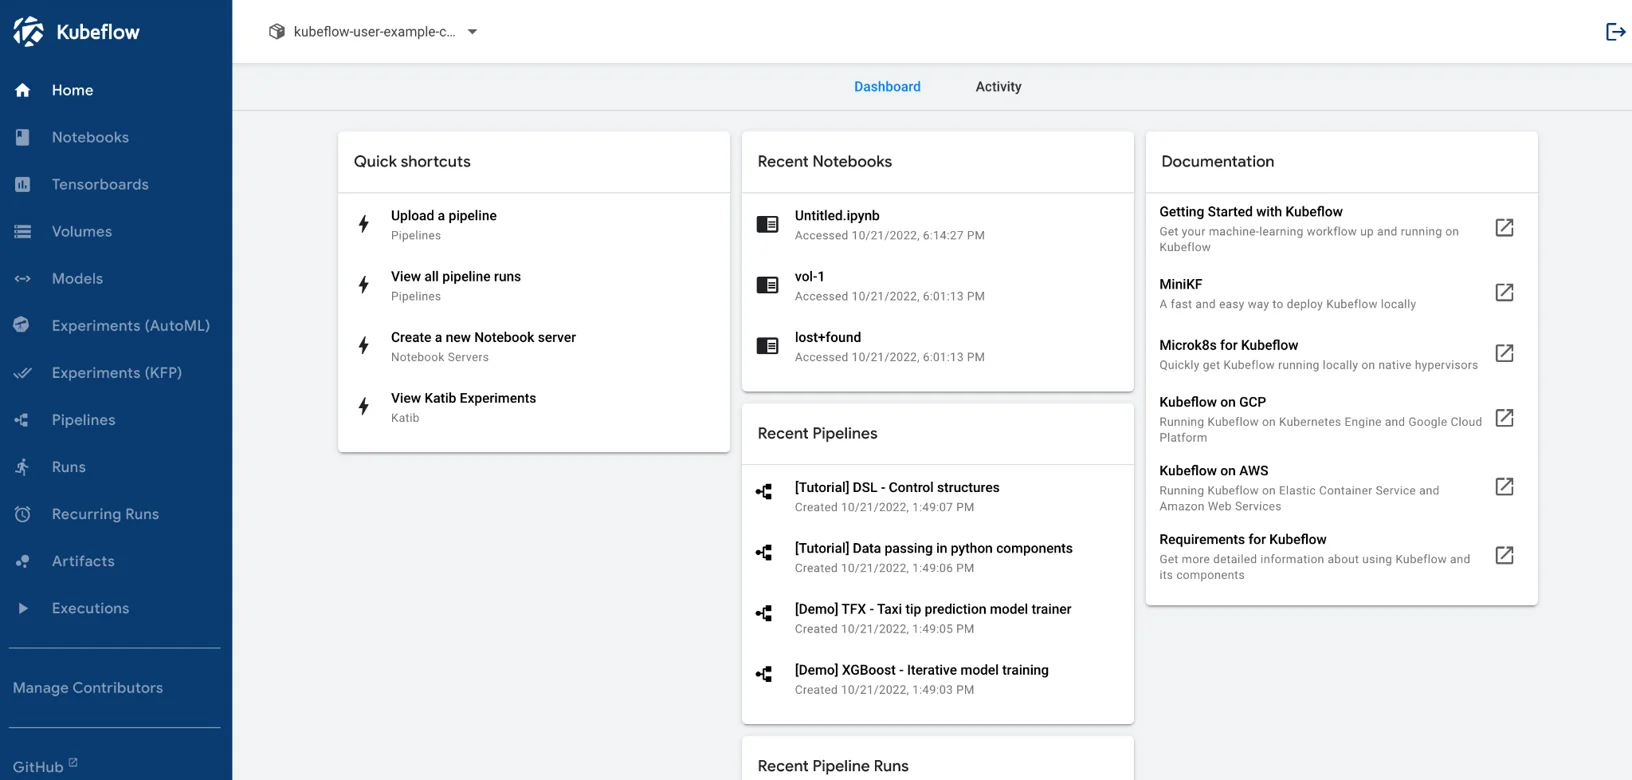Go to Pipelines in the sidebar
Image resolution: width=1632 pixels, height=780 pixels.
coord(83,420)
